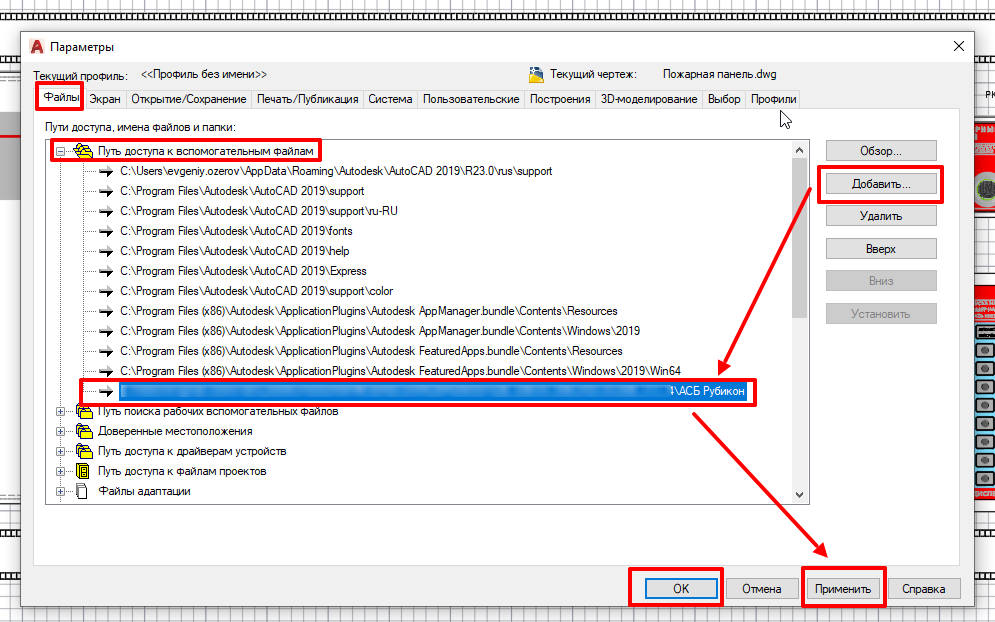Collapse Путь доступа к вспомогательным файлам node

coord(60,151)
